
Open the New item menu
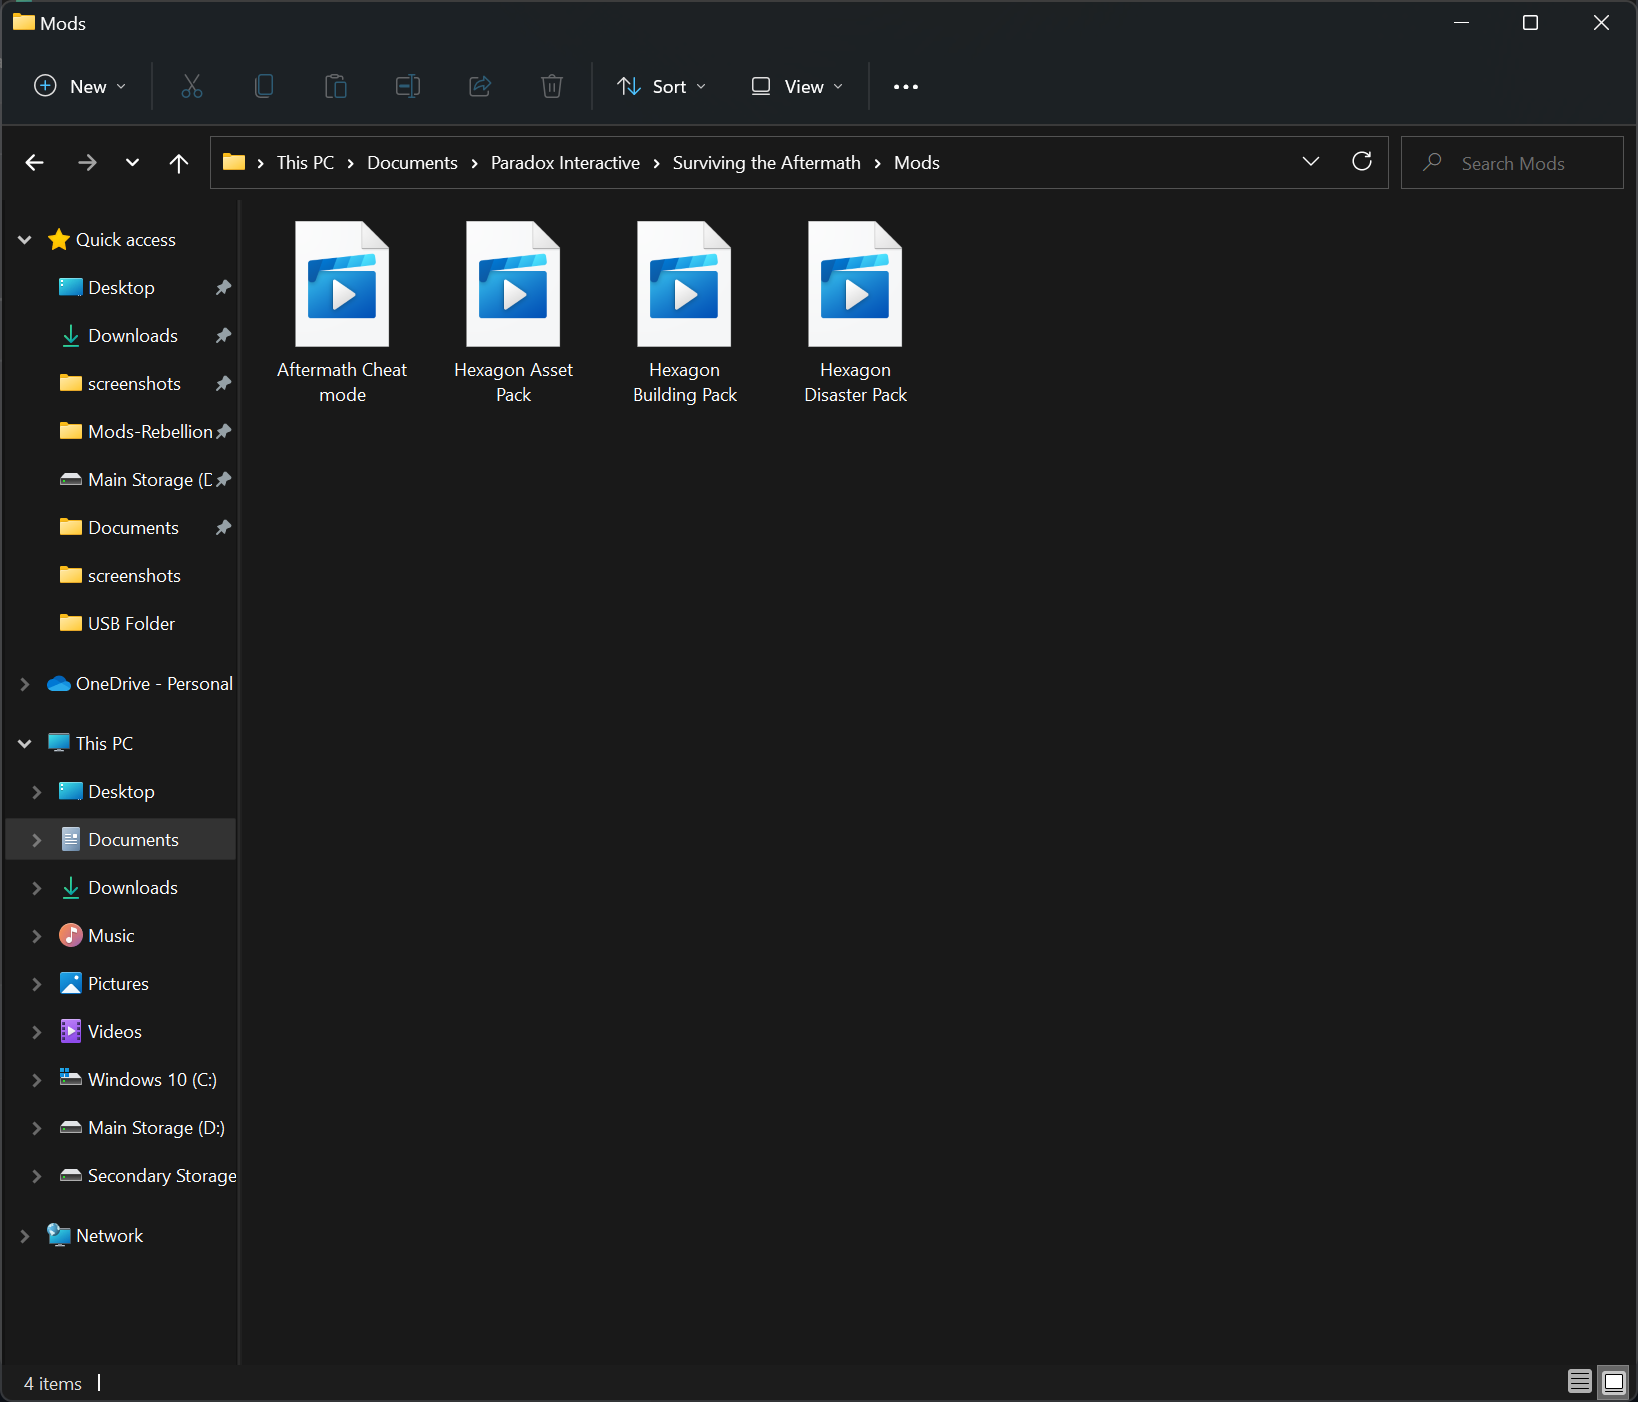(x=80, y=87)
